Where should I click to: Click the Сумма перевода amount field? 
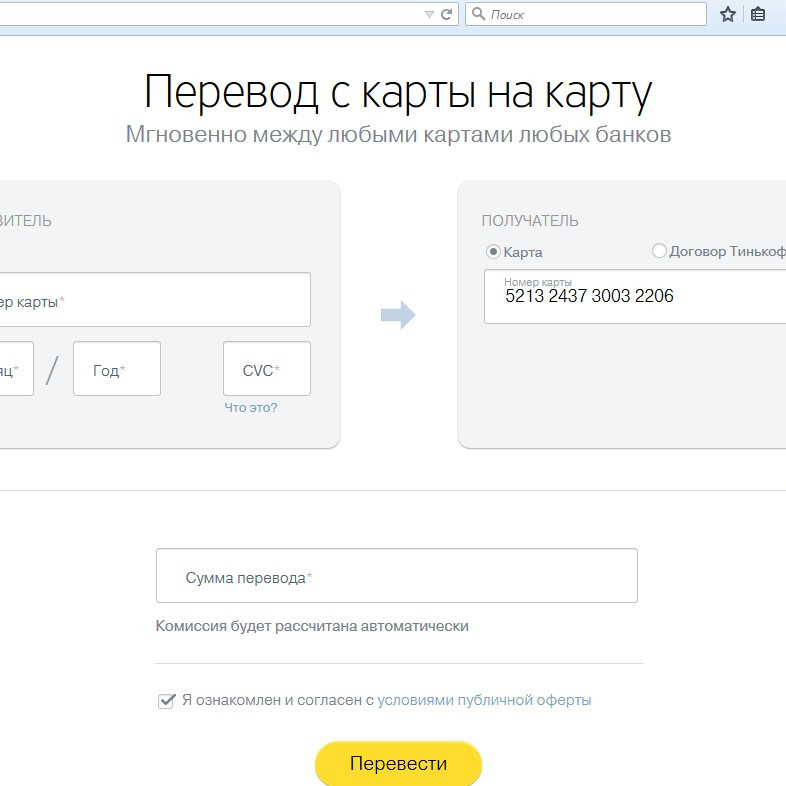click(x=397, y=575)
